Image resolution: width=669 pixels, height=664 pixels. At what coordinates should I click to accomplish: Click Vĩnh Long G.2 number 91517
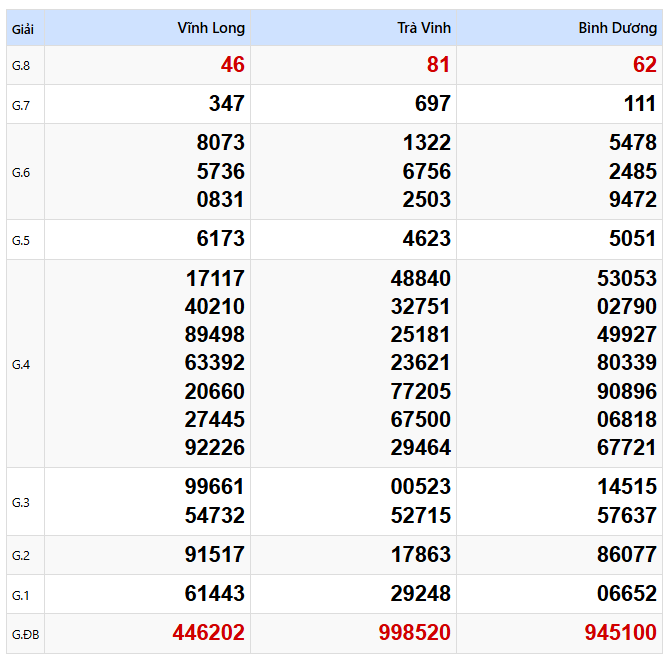tap(215, 555)
